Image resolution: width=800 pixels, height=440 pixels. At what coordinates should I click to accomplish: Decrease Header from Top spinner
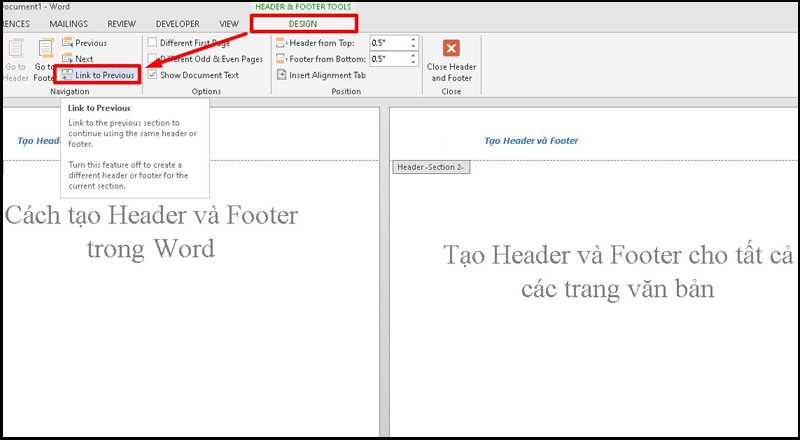(413, 46)
